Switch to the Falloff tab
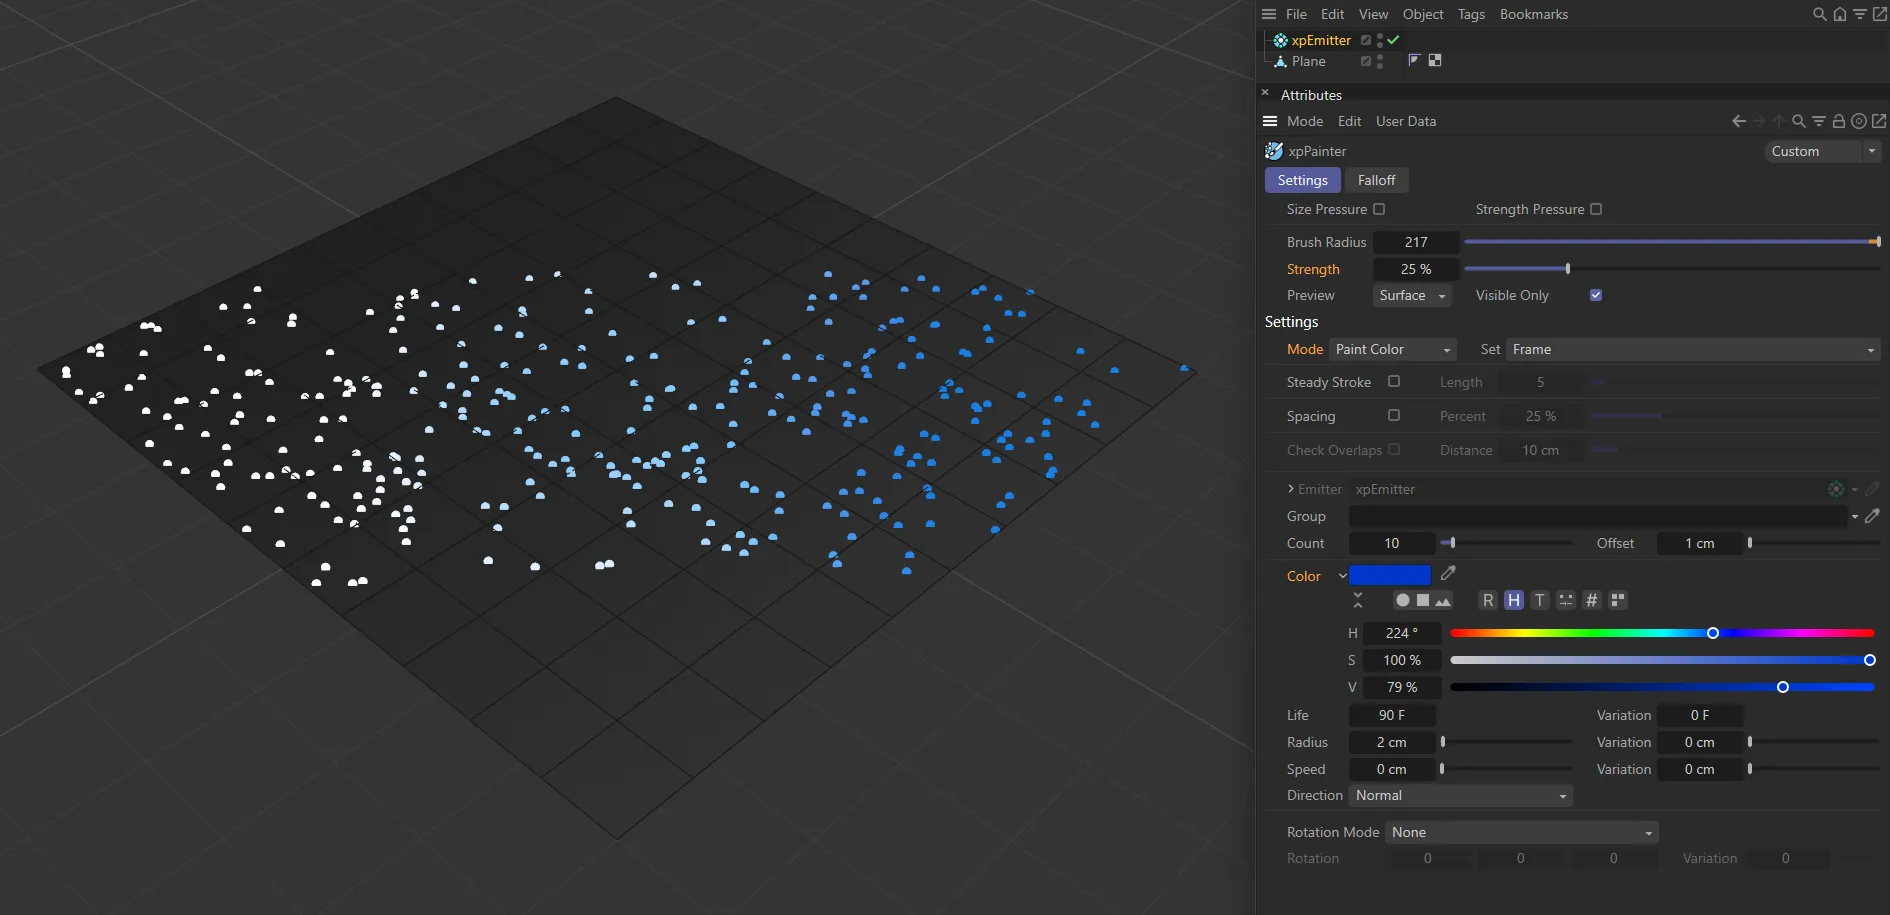This screenshot has height=915, width=1890. [x=1376, y=180]
